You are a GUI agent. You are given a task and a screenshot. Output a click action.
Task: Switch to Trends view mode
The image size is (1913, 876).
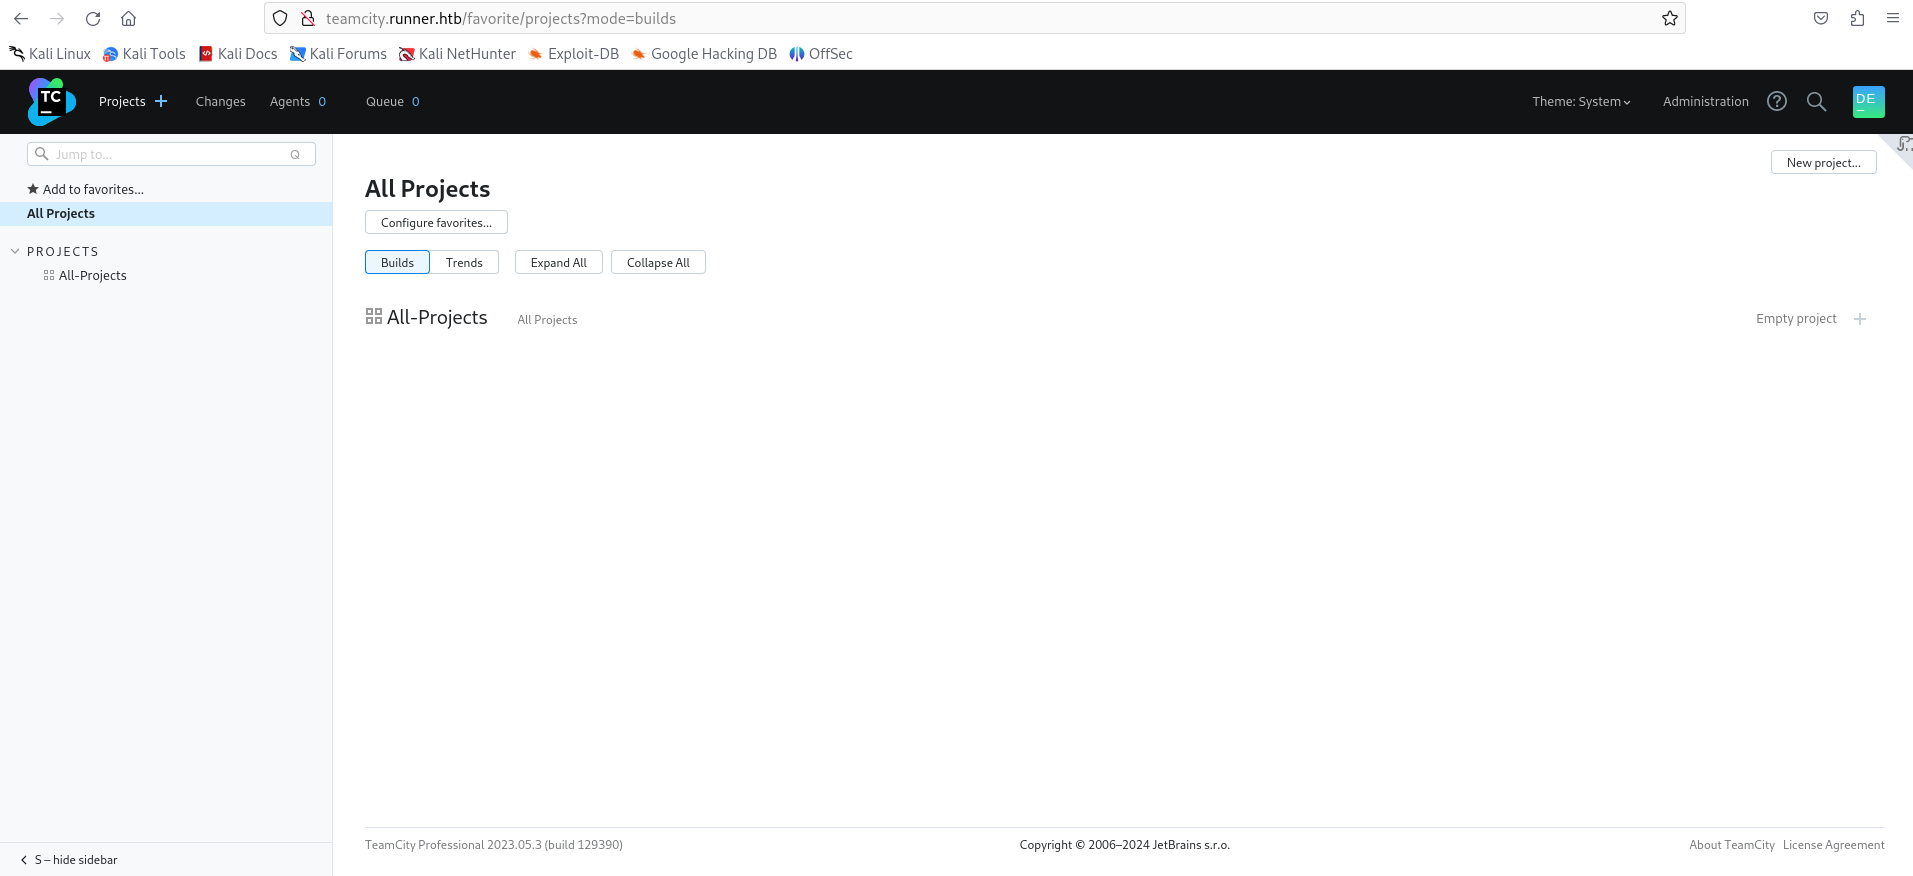[x=464, y=262]
